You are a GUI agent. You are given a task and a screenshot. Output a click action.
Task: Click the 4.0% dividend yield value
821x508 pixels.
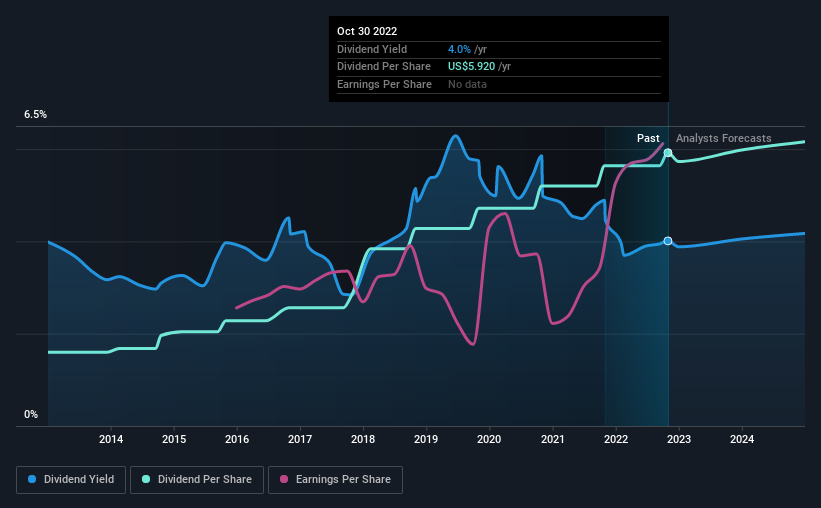click(x=459, y=49)
